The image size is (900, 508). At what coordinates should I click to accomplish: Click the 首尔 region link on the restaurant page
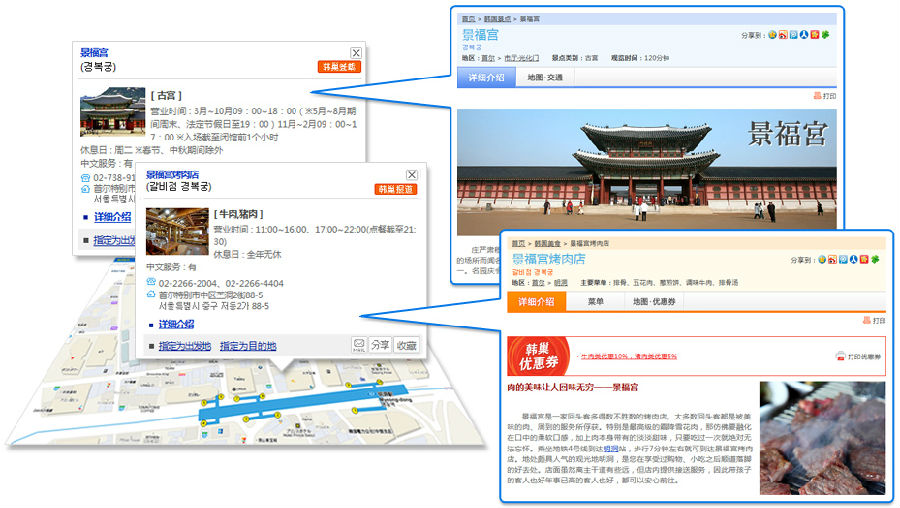point(538,282)
